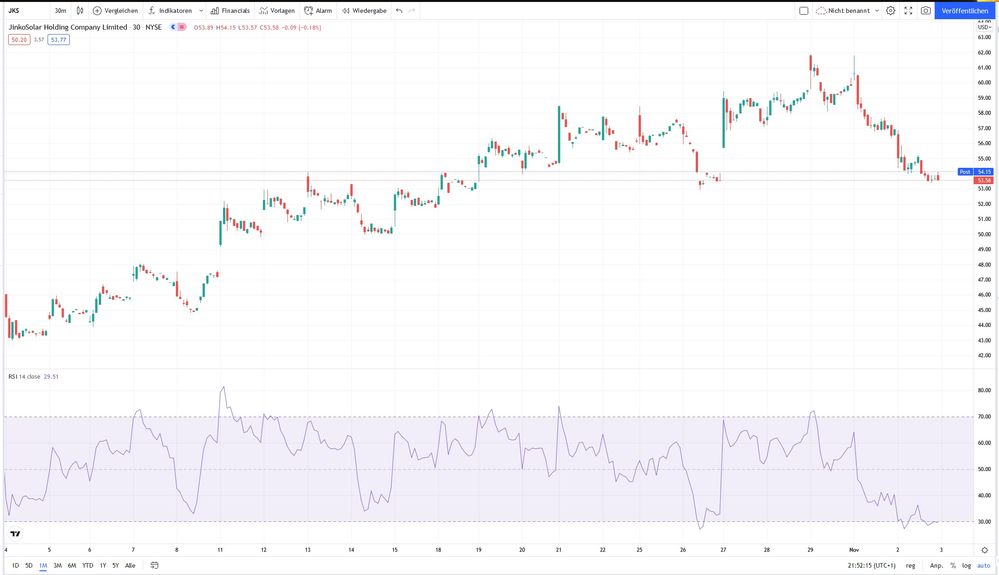Change the 30m interval selector
This screenshot has height=575, width=999.
coord(61,10)
